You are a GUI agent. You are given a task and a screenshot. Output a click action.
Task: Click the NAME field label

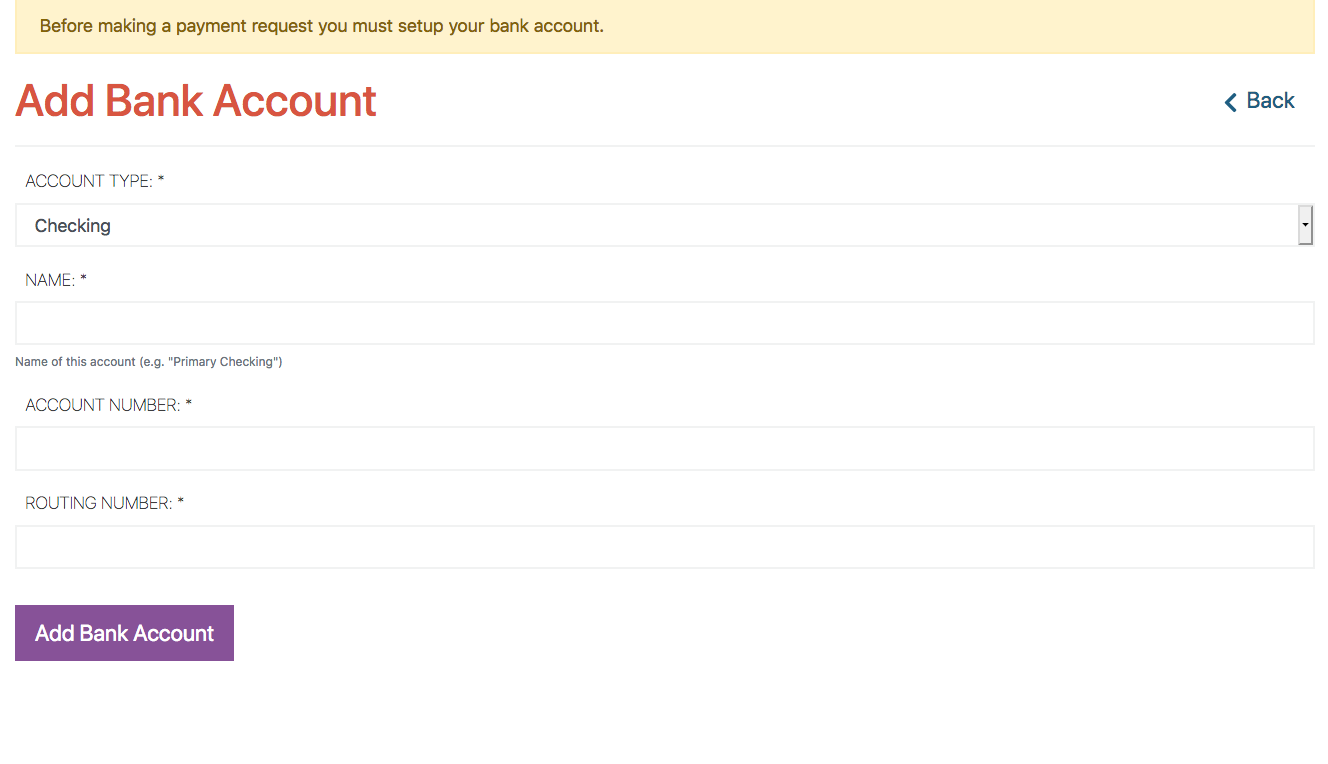point(50,280)
